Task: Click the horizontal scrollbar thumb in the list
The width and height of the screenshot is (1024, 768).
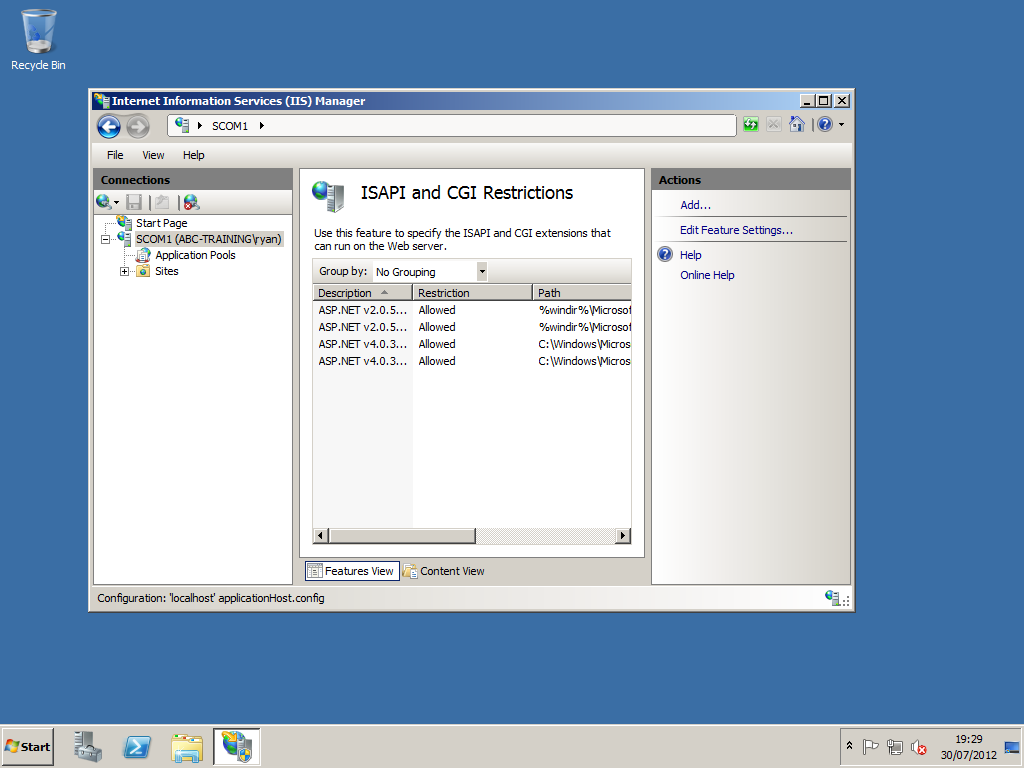Action: pyautogui.click(x=402, y=536)
